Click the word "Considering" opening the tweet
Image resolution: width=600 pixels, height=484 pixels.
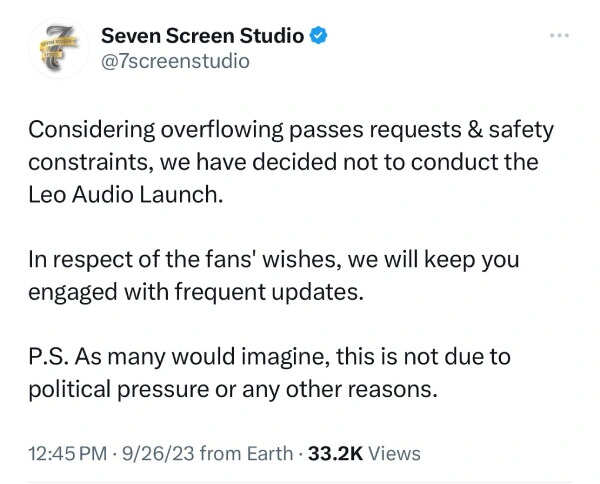[x=92, y=130]
